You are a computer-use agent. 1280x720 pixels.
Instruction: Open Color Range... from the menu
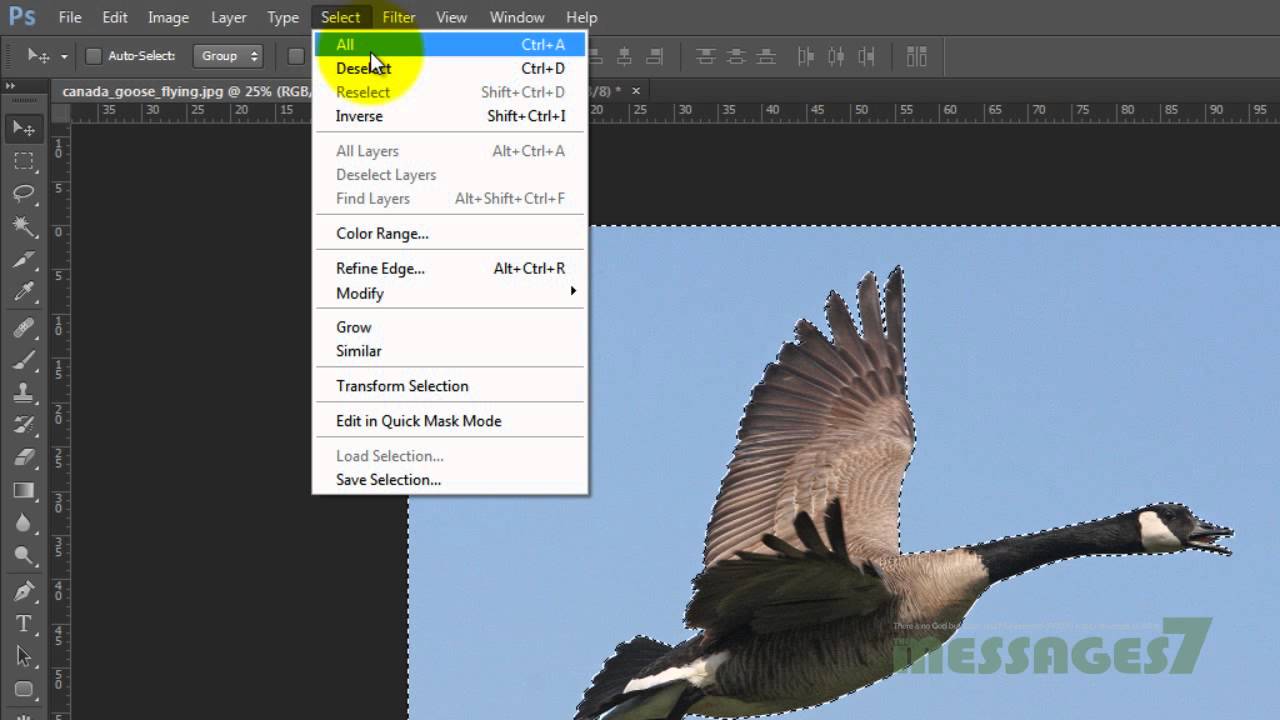pyautogui.click(x=450, y=233)
